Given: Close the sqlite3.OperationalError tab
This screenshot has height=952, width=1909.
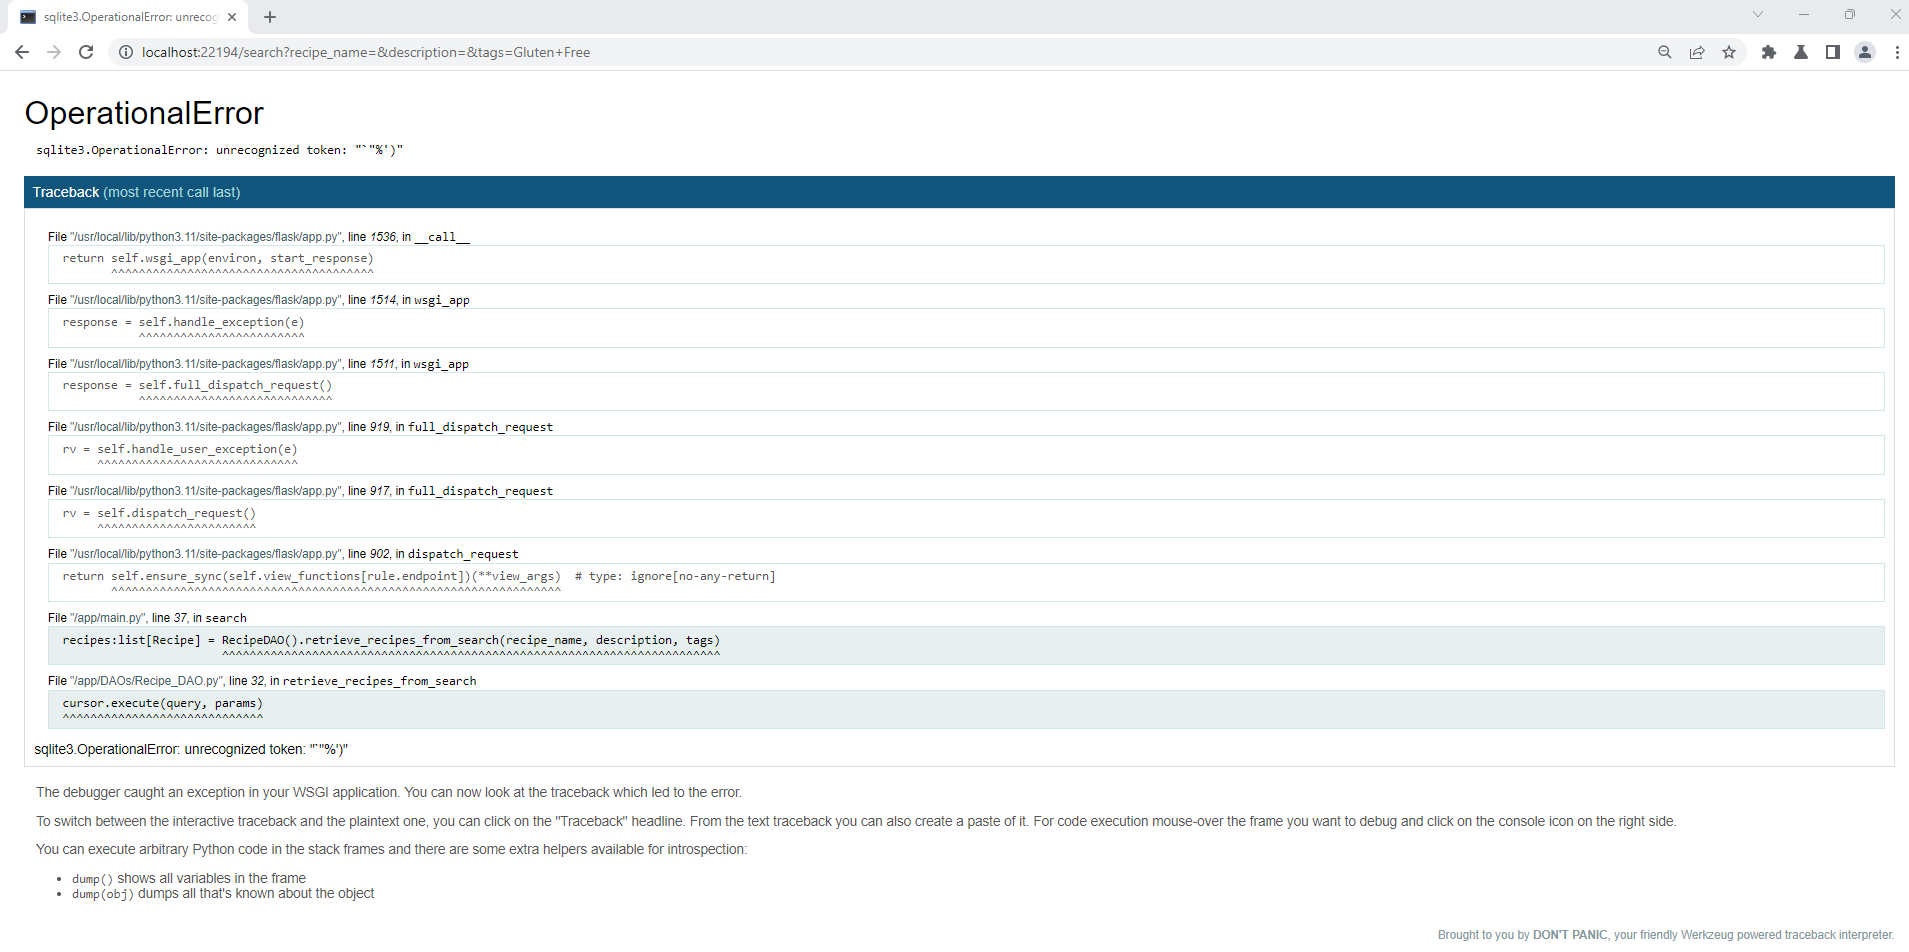Looking at the screenshot, I should pos(232,17).
